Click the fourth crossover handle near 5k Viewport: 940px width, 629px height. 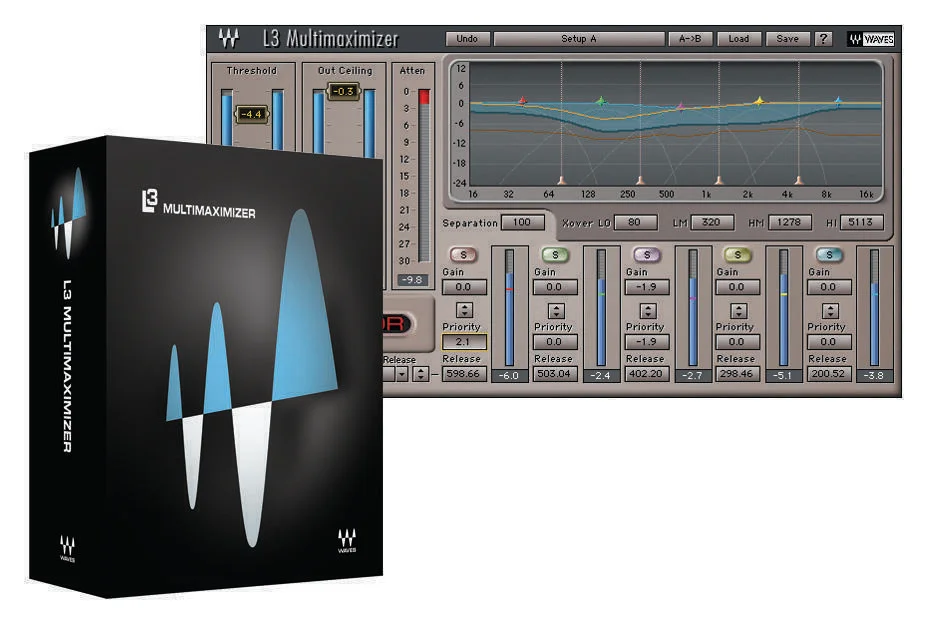click(x=799, y=180)
